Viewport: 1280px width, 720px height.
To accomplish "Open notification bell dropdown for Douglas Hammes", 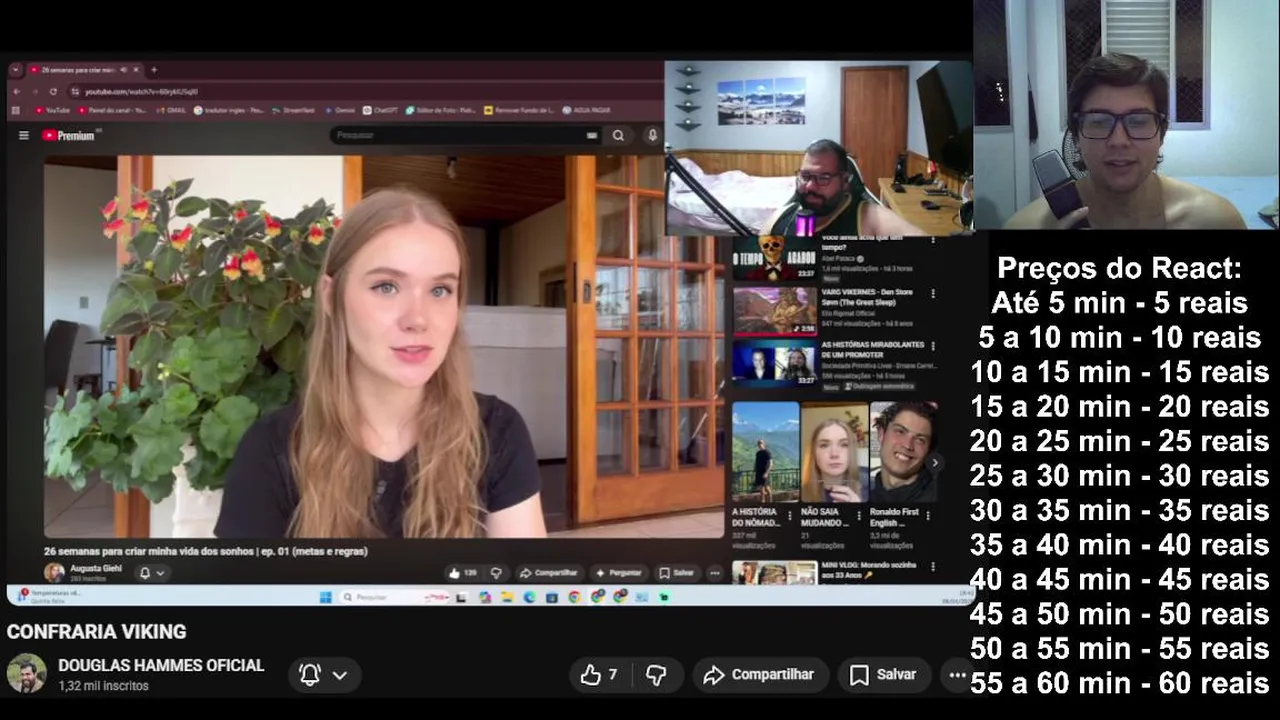I will click(323, 675).
